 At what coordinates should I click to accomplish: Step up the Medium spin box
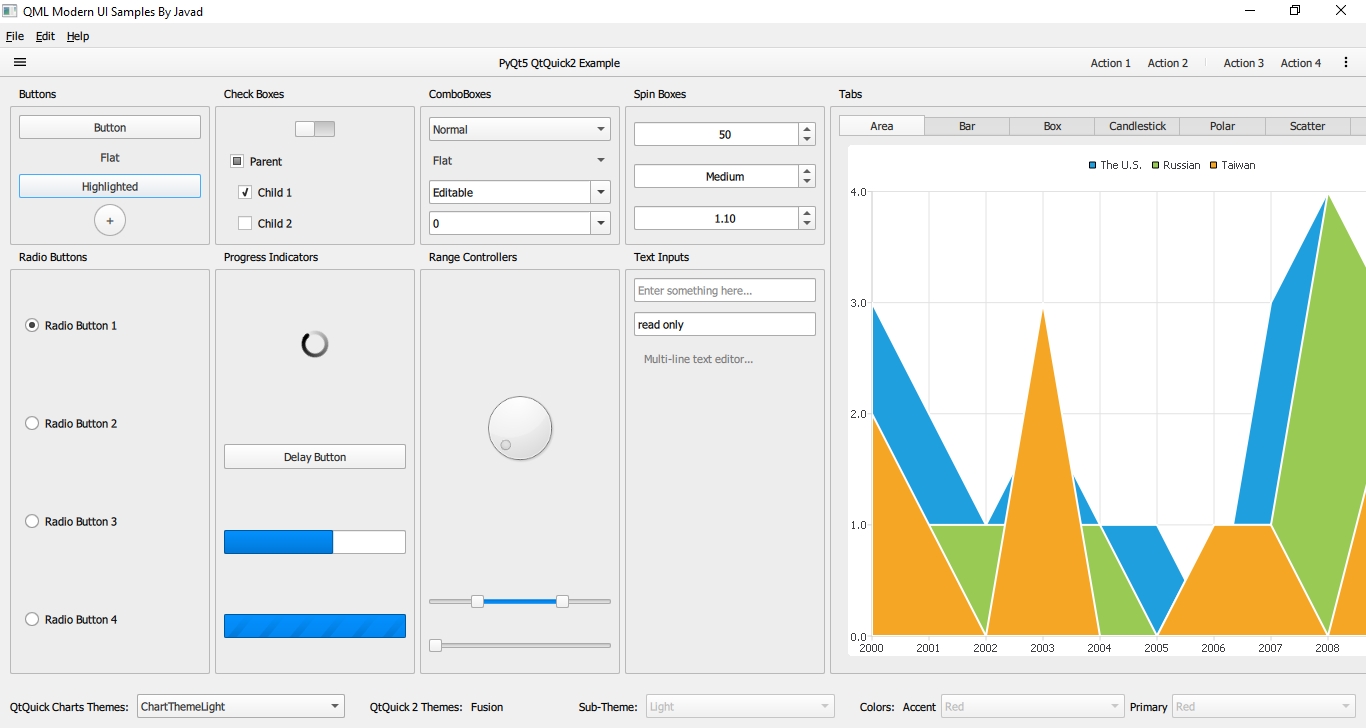coord(807,171)
